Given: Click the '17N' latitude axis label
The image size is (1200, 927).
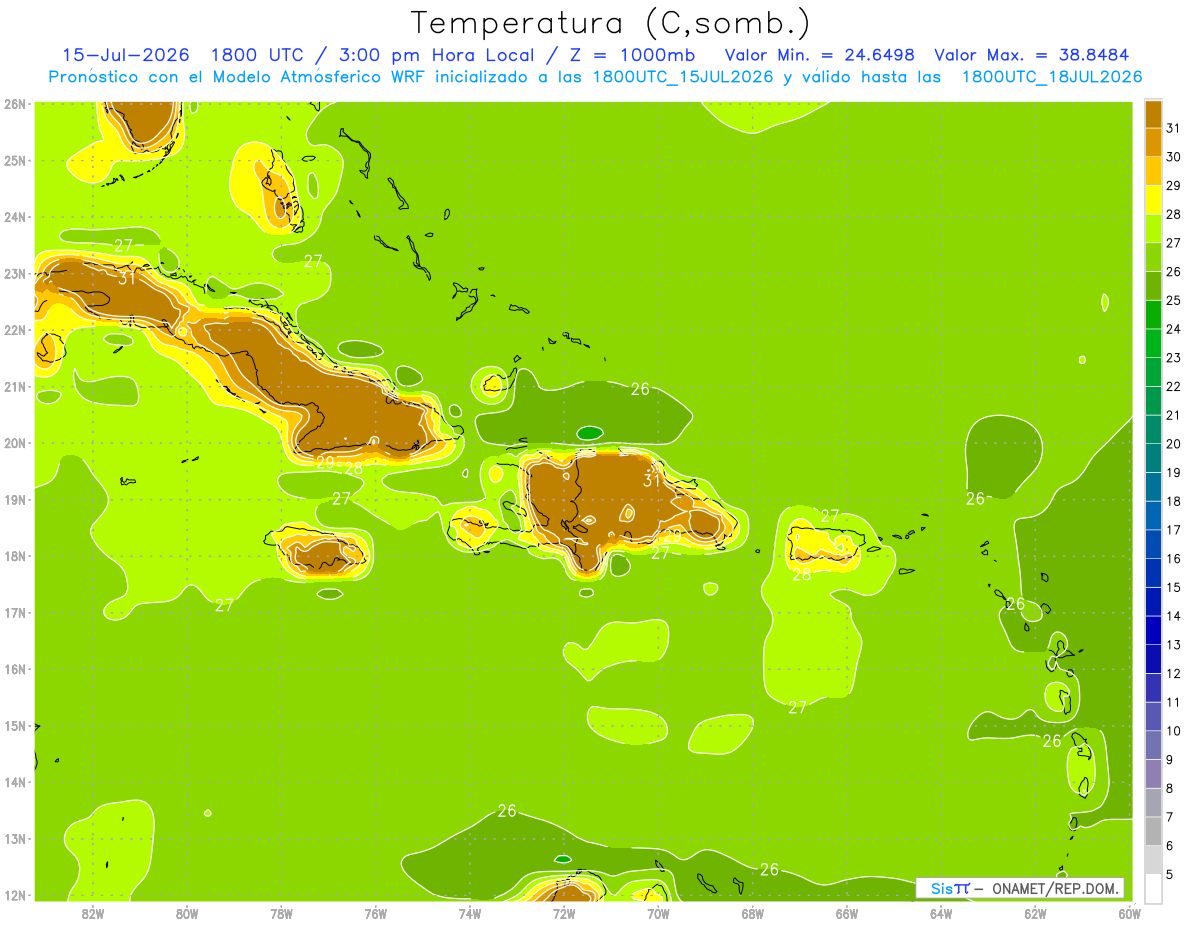Looking at the screenshot, I should point(15,612).
